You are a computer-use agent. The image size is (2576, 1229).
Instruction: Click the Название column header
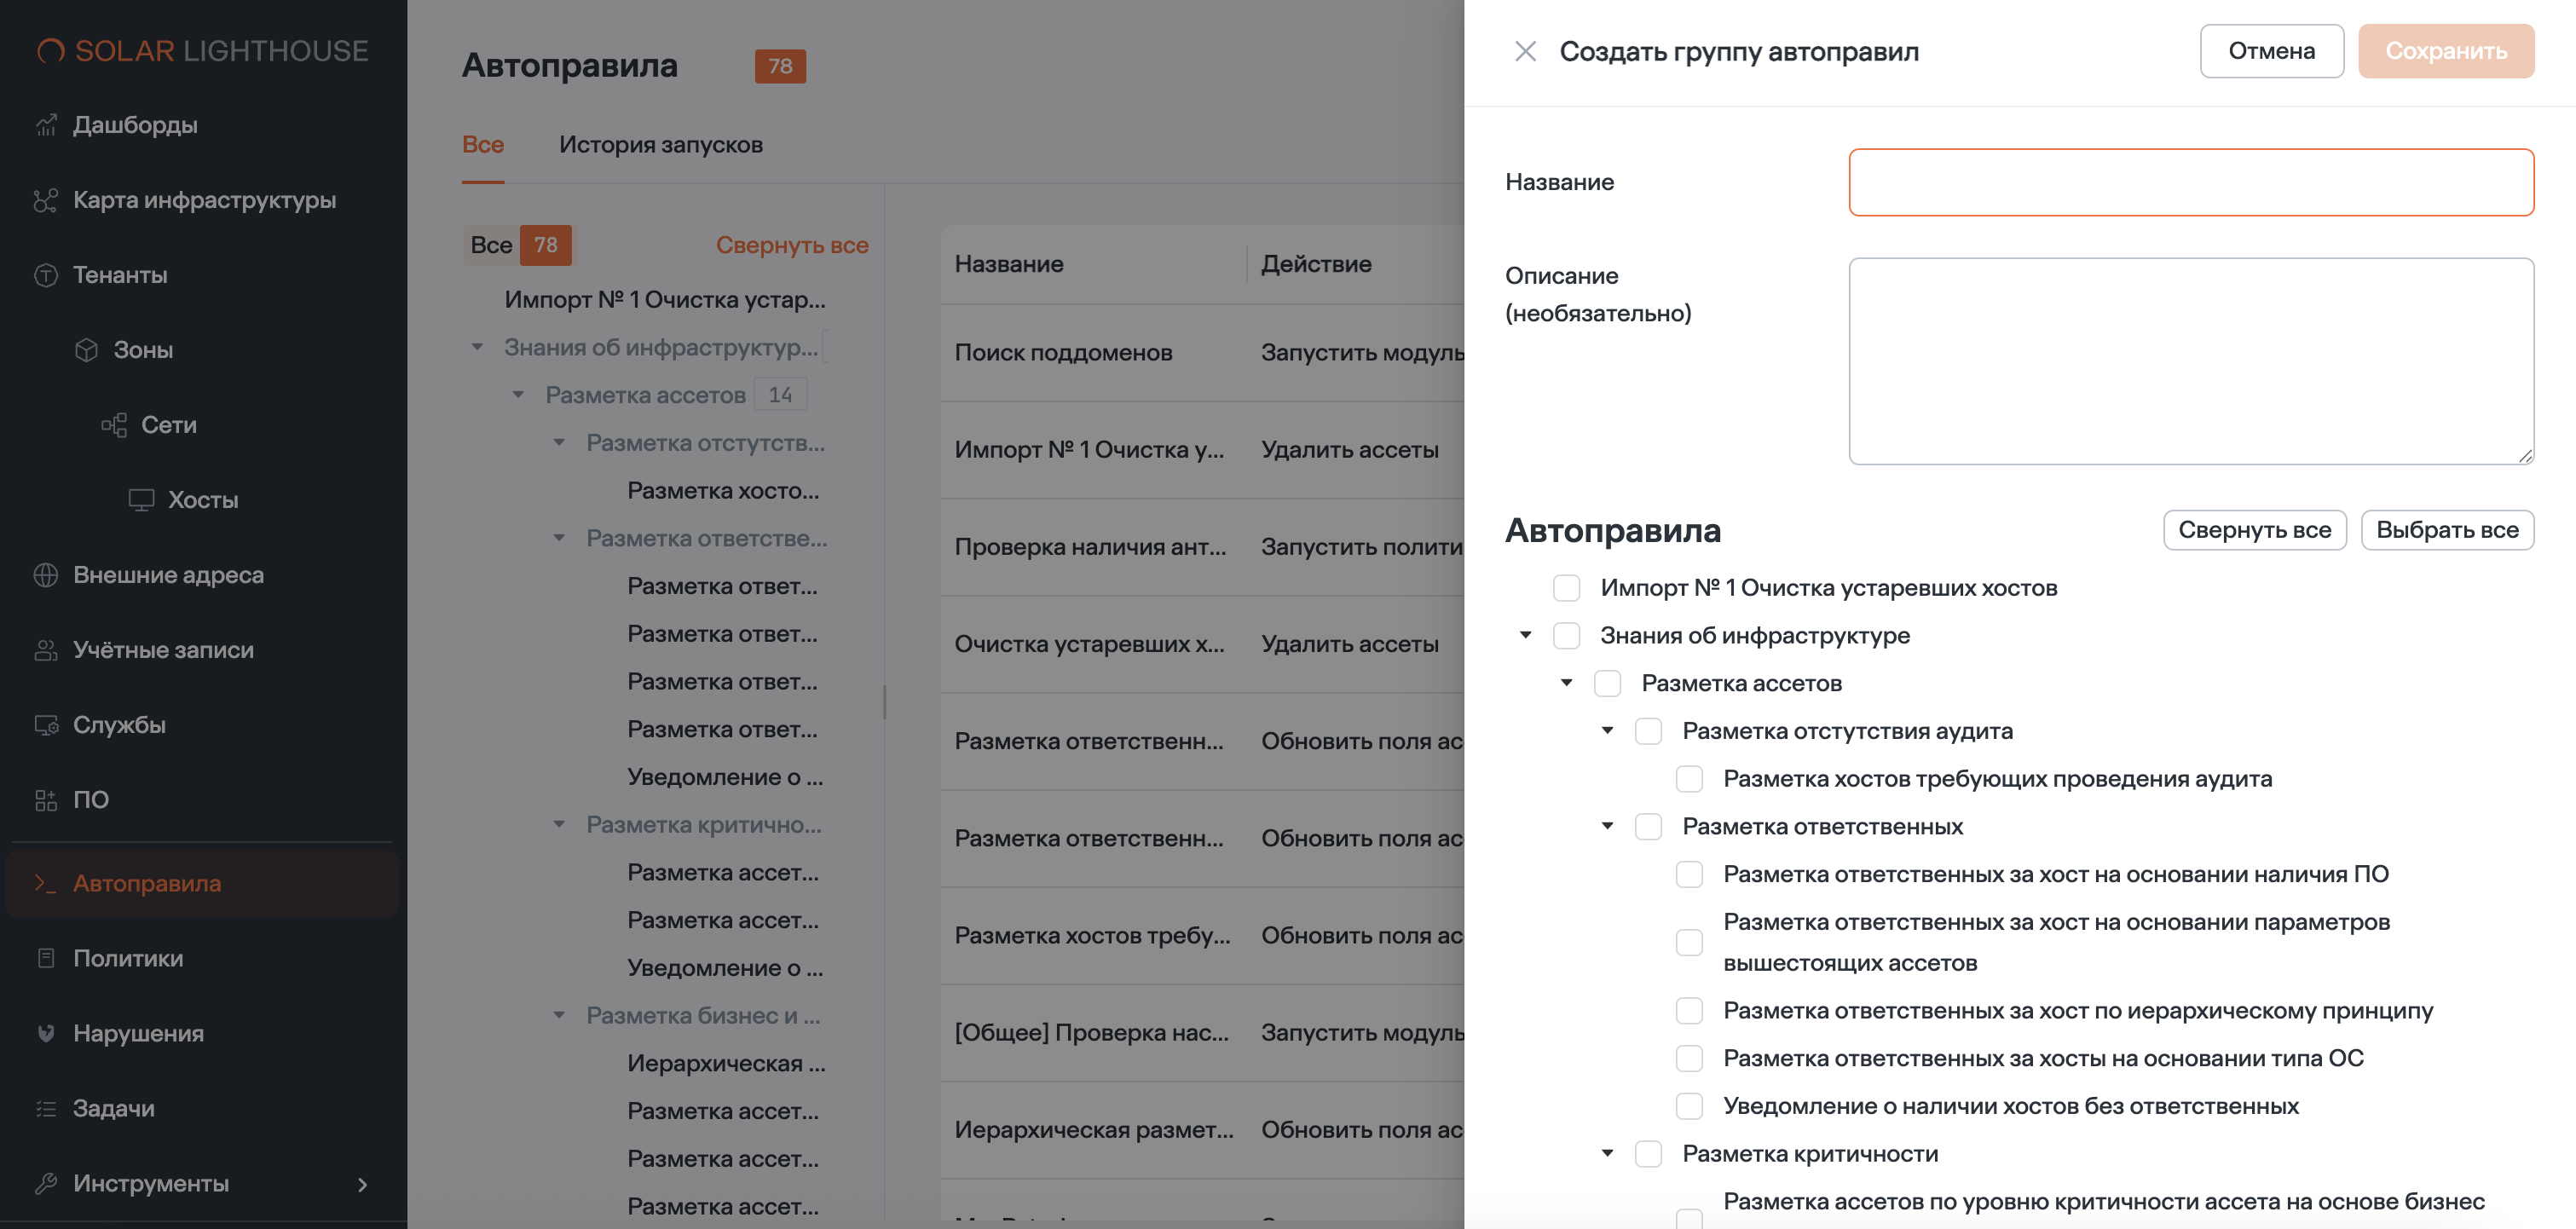1009,264
